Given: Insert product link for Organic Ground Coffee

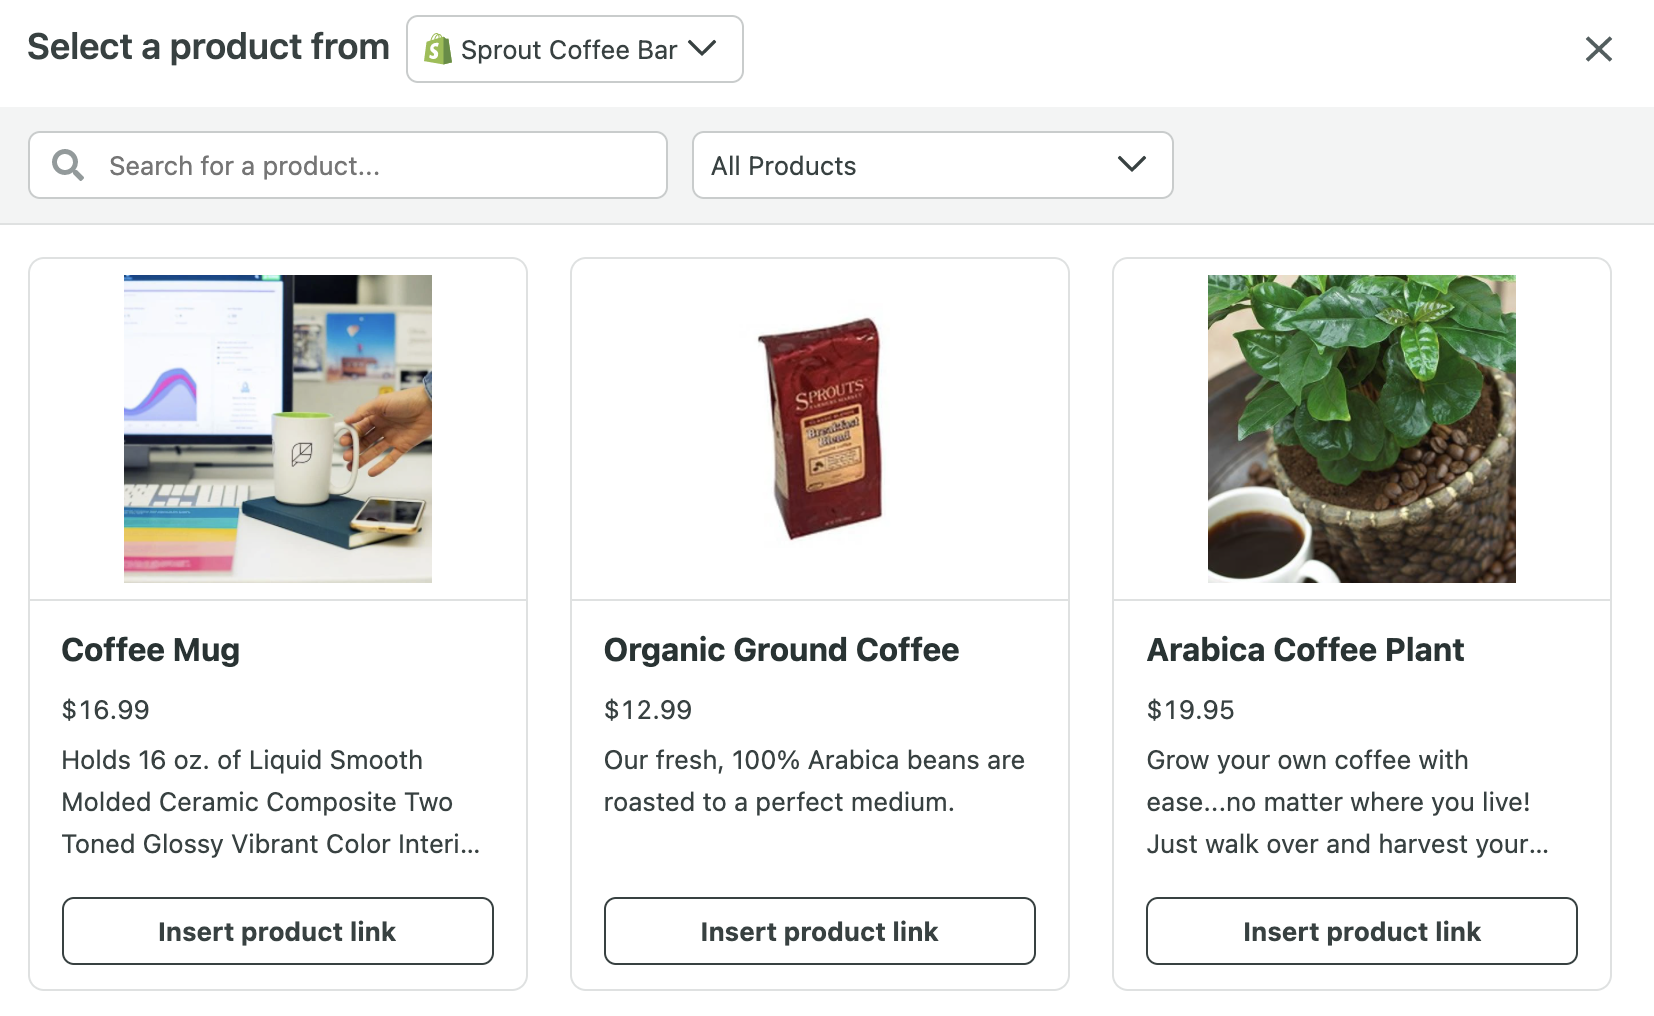Looking at the screenshot, I should pos(818,931).
